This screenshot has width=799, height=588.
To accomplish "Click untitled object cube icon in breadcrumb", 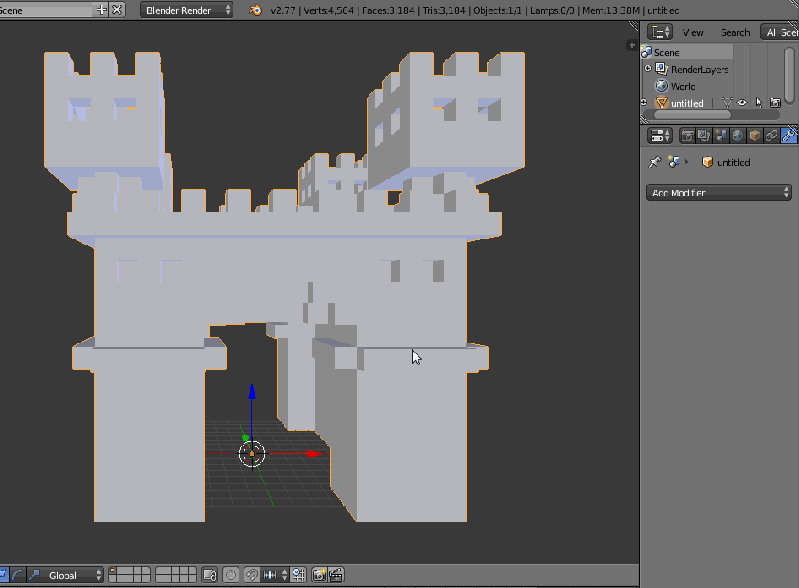I will (707, 162).
